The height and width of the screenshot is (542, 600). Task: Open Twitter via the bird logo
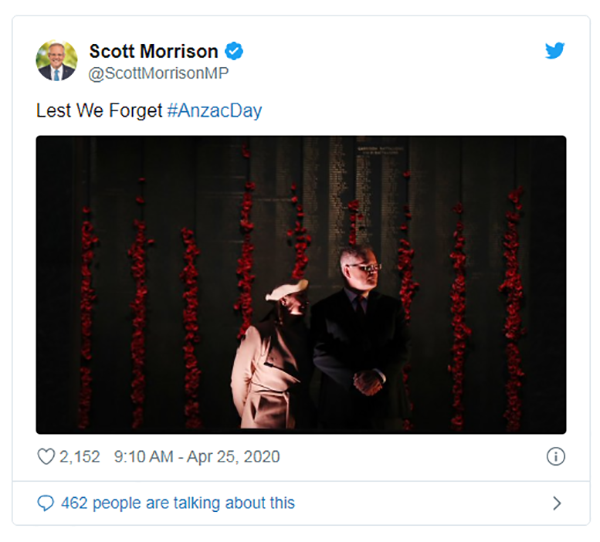pyautogui.click(x=555, y=51)
